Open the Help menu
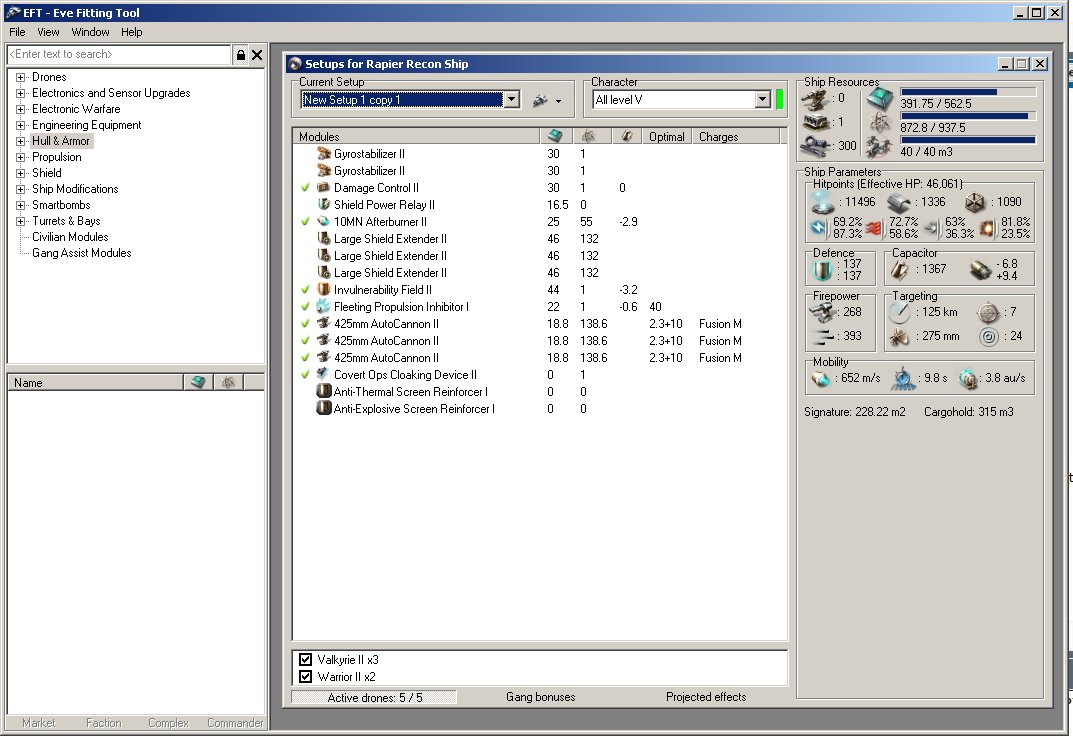1073x743 pixels. pos(131,32)
